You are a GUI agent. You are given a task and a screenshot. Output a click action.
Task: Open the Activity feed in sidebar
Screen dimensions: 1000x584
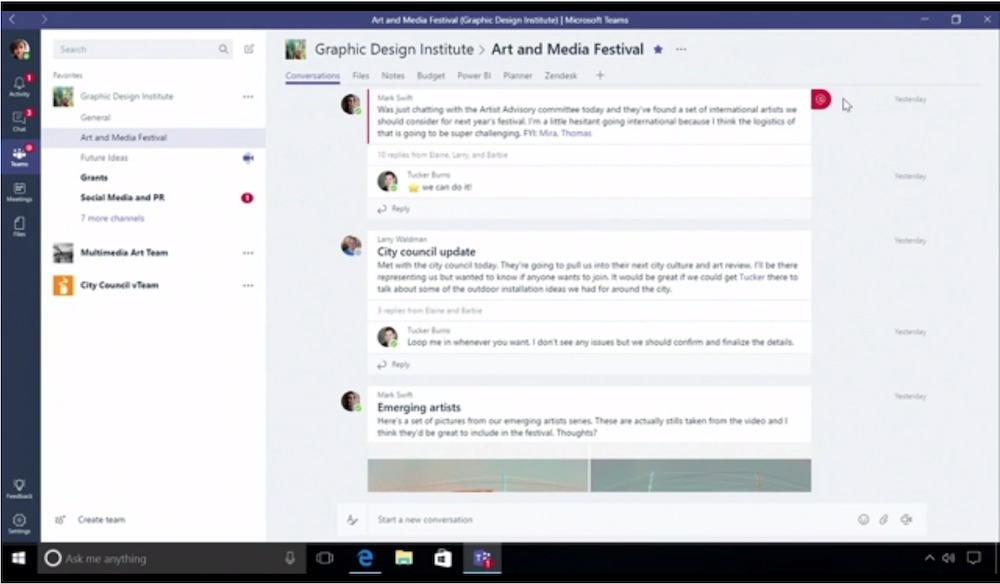[20, 86]
